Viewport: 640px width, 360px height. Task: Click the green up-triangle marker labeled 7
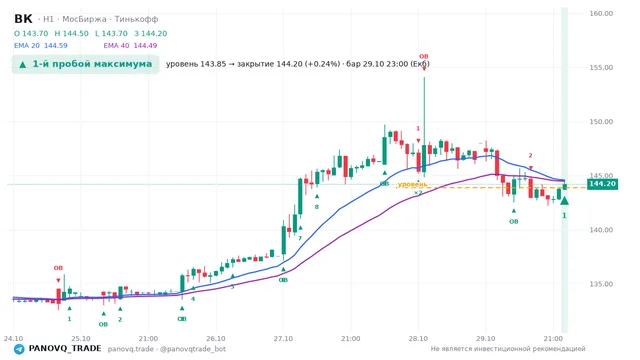pos(300,228)
